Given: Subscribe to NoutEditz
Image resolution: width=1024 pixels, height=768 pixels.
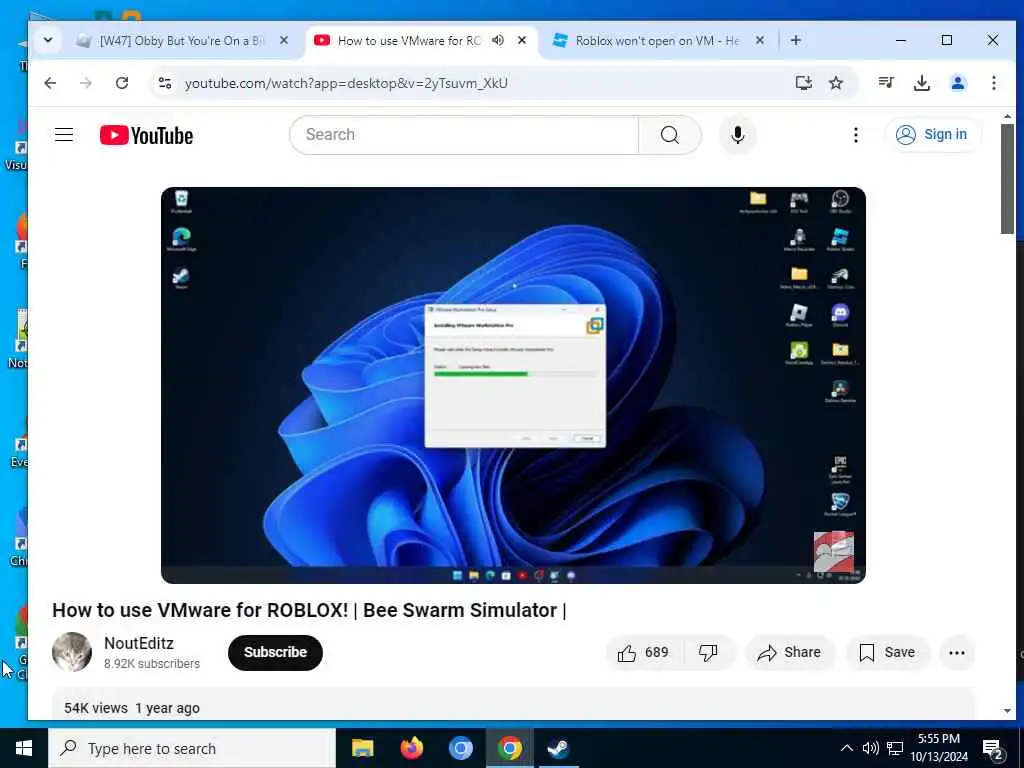Looking at the screenshot, I should pyautogui.click(x=275, y=652).
